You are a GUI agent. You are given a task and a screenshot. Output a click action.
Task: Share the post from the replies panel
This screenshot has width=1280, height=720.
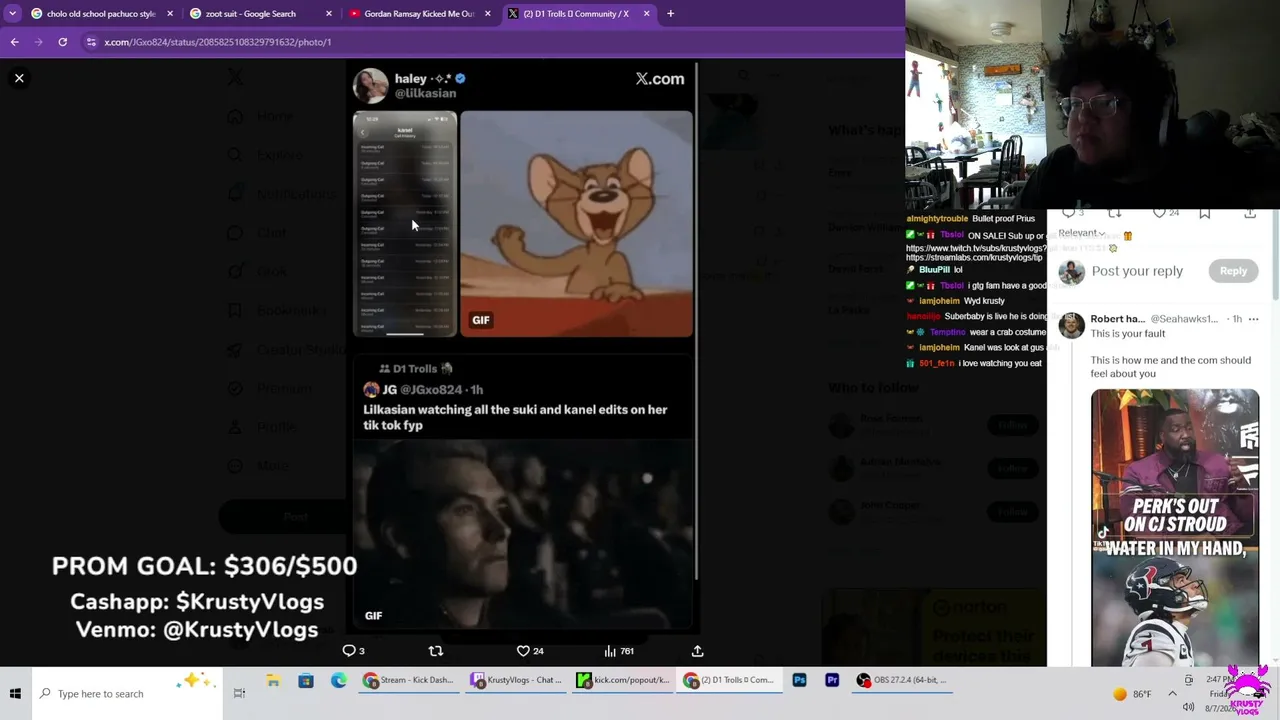click(x=1250, y=213)
